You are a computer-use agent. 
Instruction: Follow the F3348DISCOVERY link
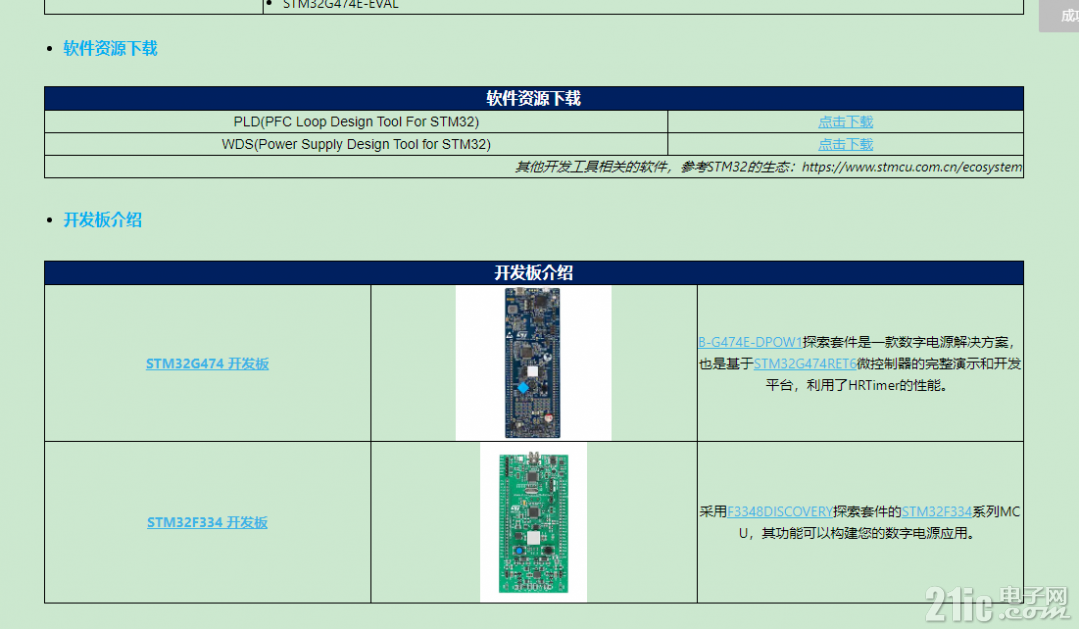point(780,511)
